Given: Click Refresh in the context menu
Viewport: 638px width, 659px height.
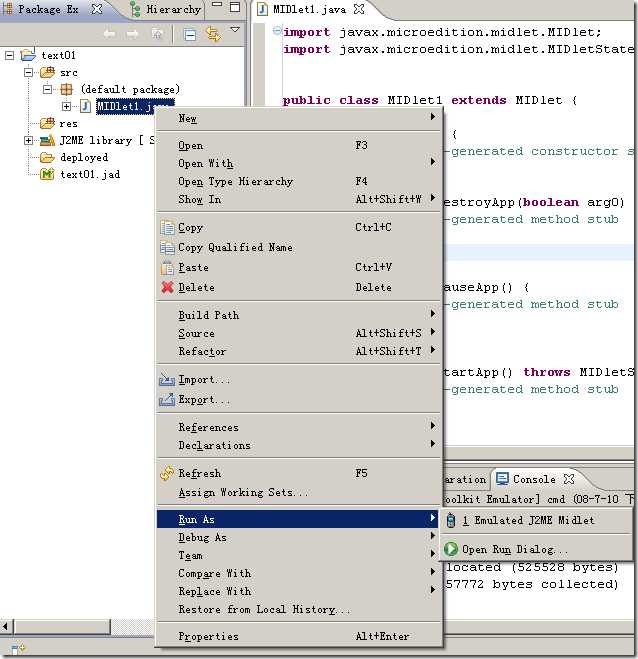Looking at the screenshot, I should (x=199, y=474).
